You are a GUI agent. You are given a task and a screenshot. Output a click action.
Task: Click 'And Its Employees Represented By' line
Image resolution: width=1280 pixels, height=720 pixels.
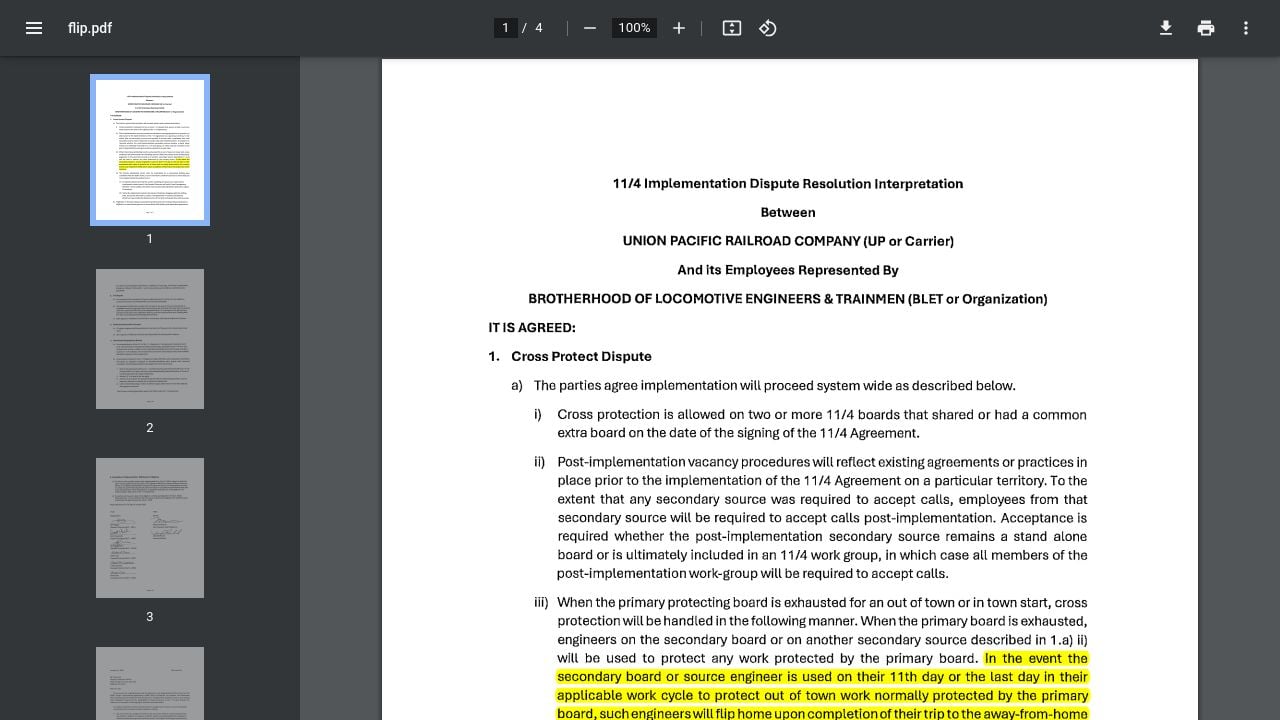pyautogui.click(x=788, y=270)
